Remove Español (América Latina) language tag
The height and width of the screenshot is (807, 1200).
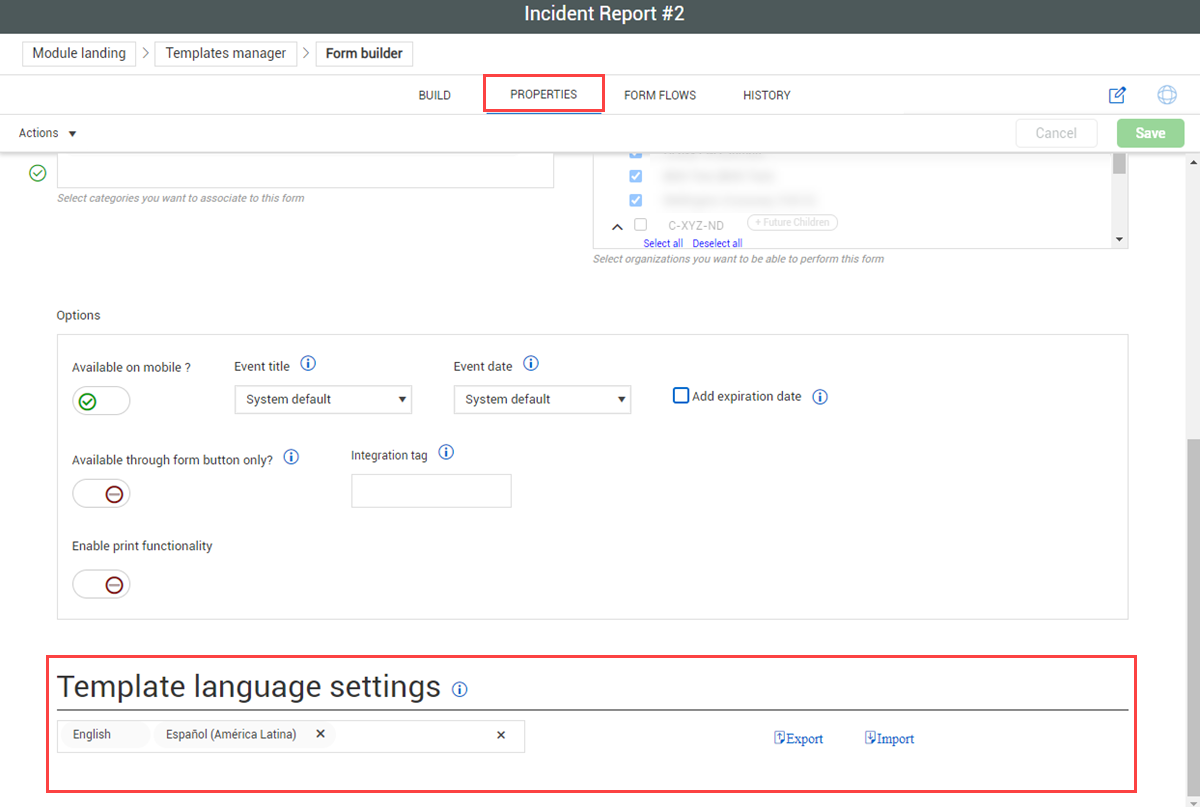pyautogui.click(x=321, y=734)
